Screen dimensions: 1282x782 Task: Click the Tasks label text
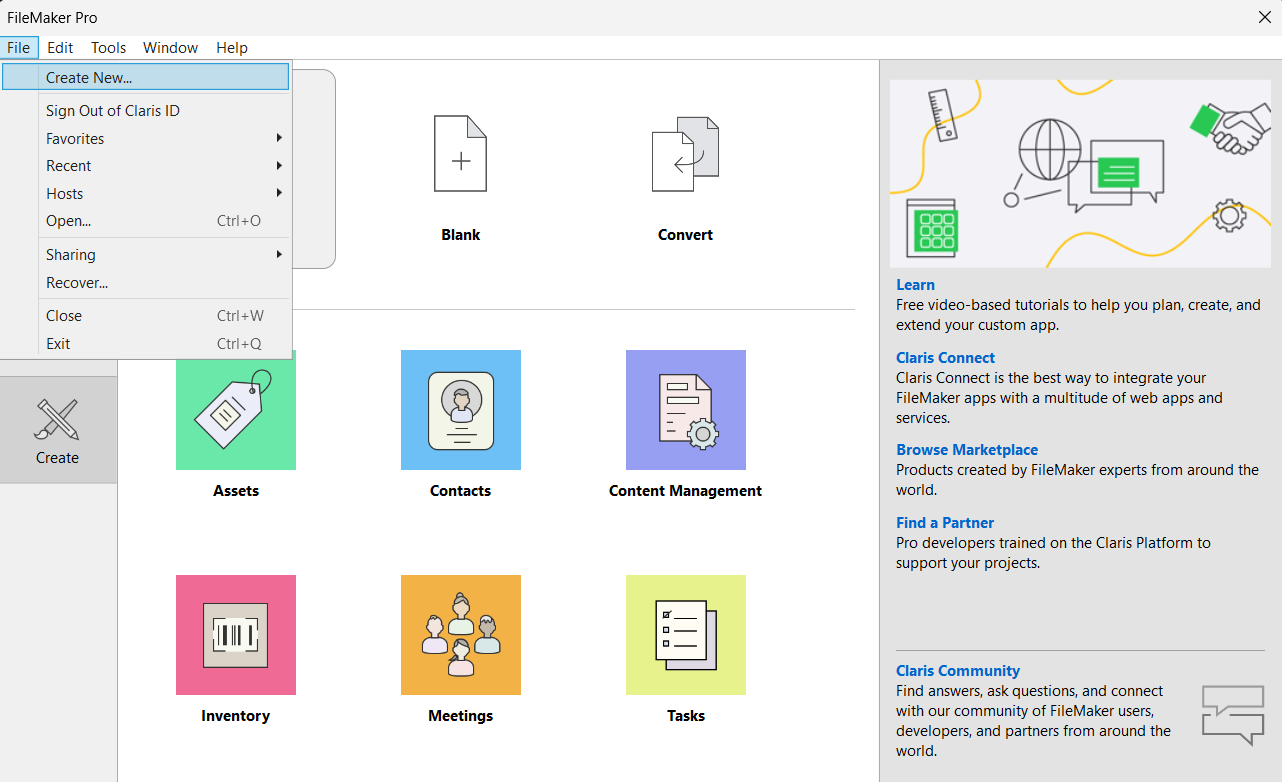[686, 716]
